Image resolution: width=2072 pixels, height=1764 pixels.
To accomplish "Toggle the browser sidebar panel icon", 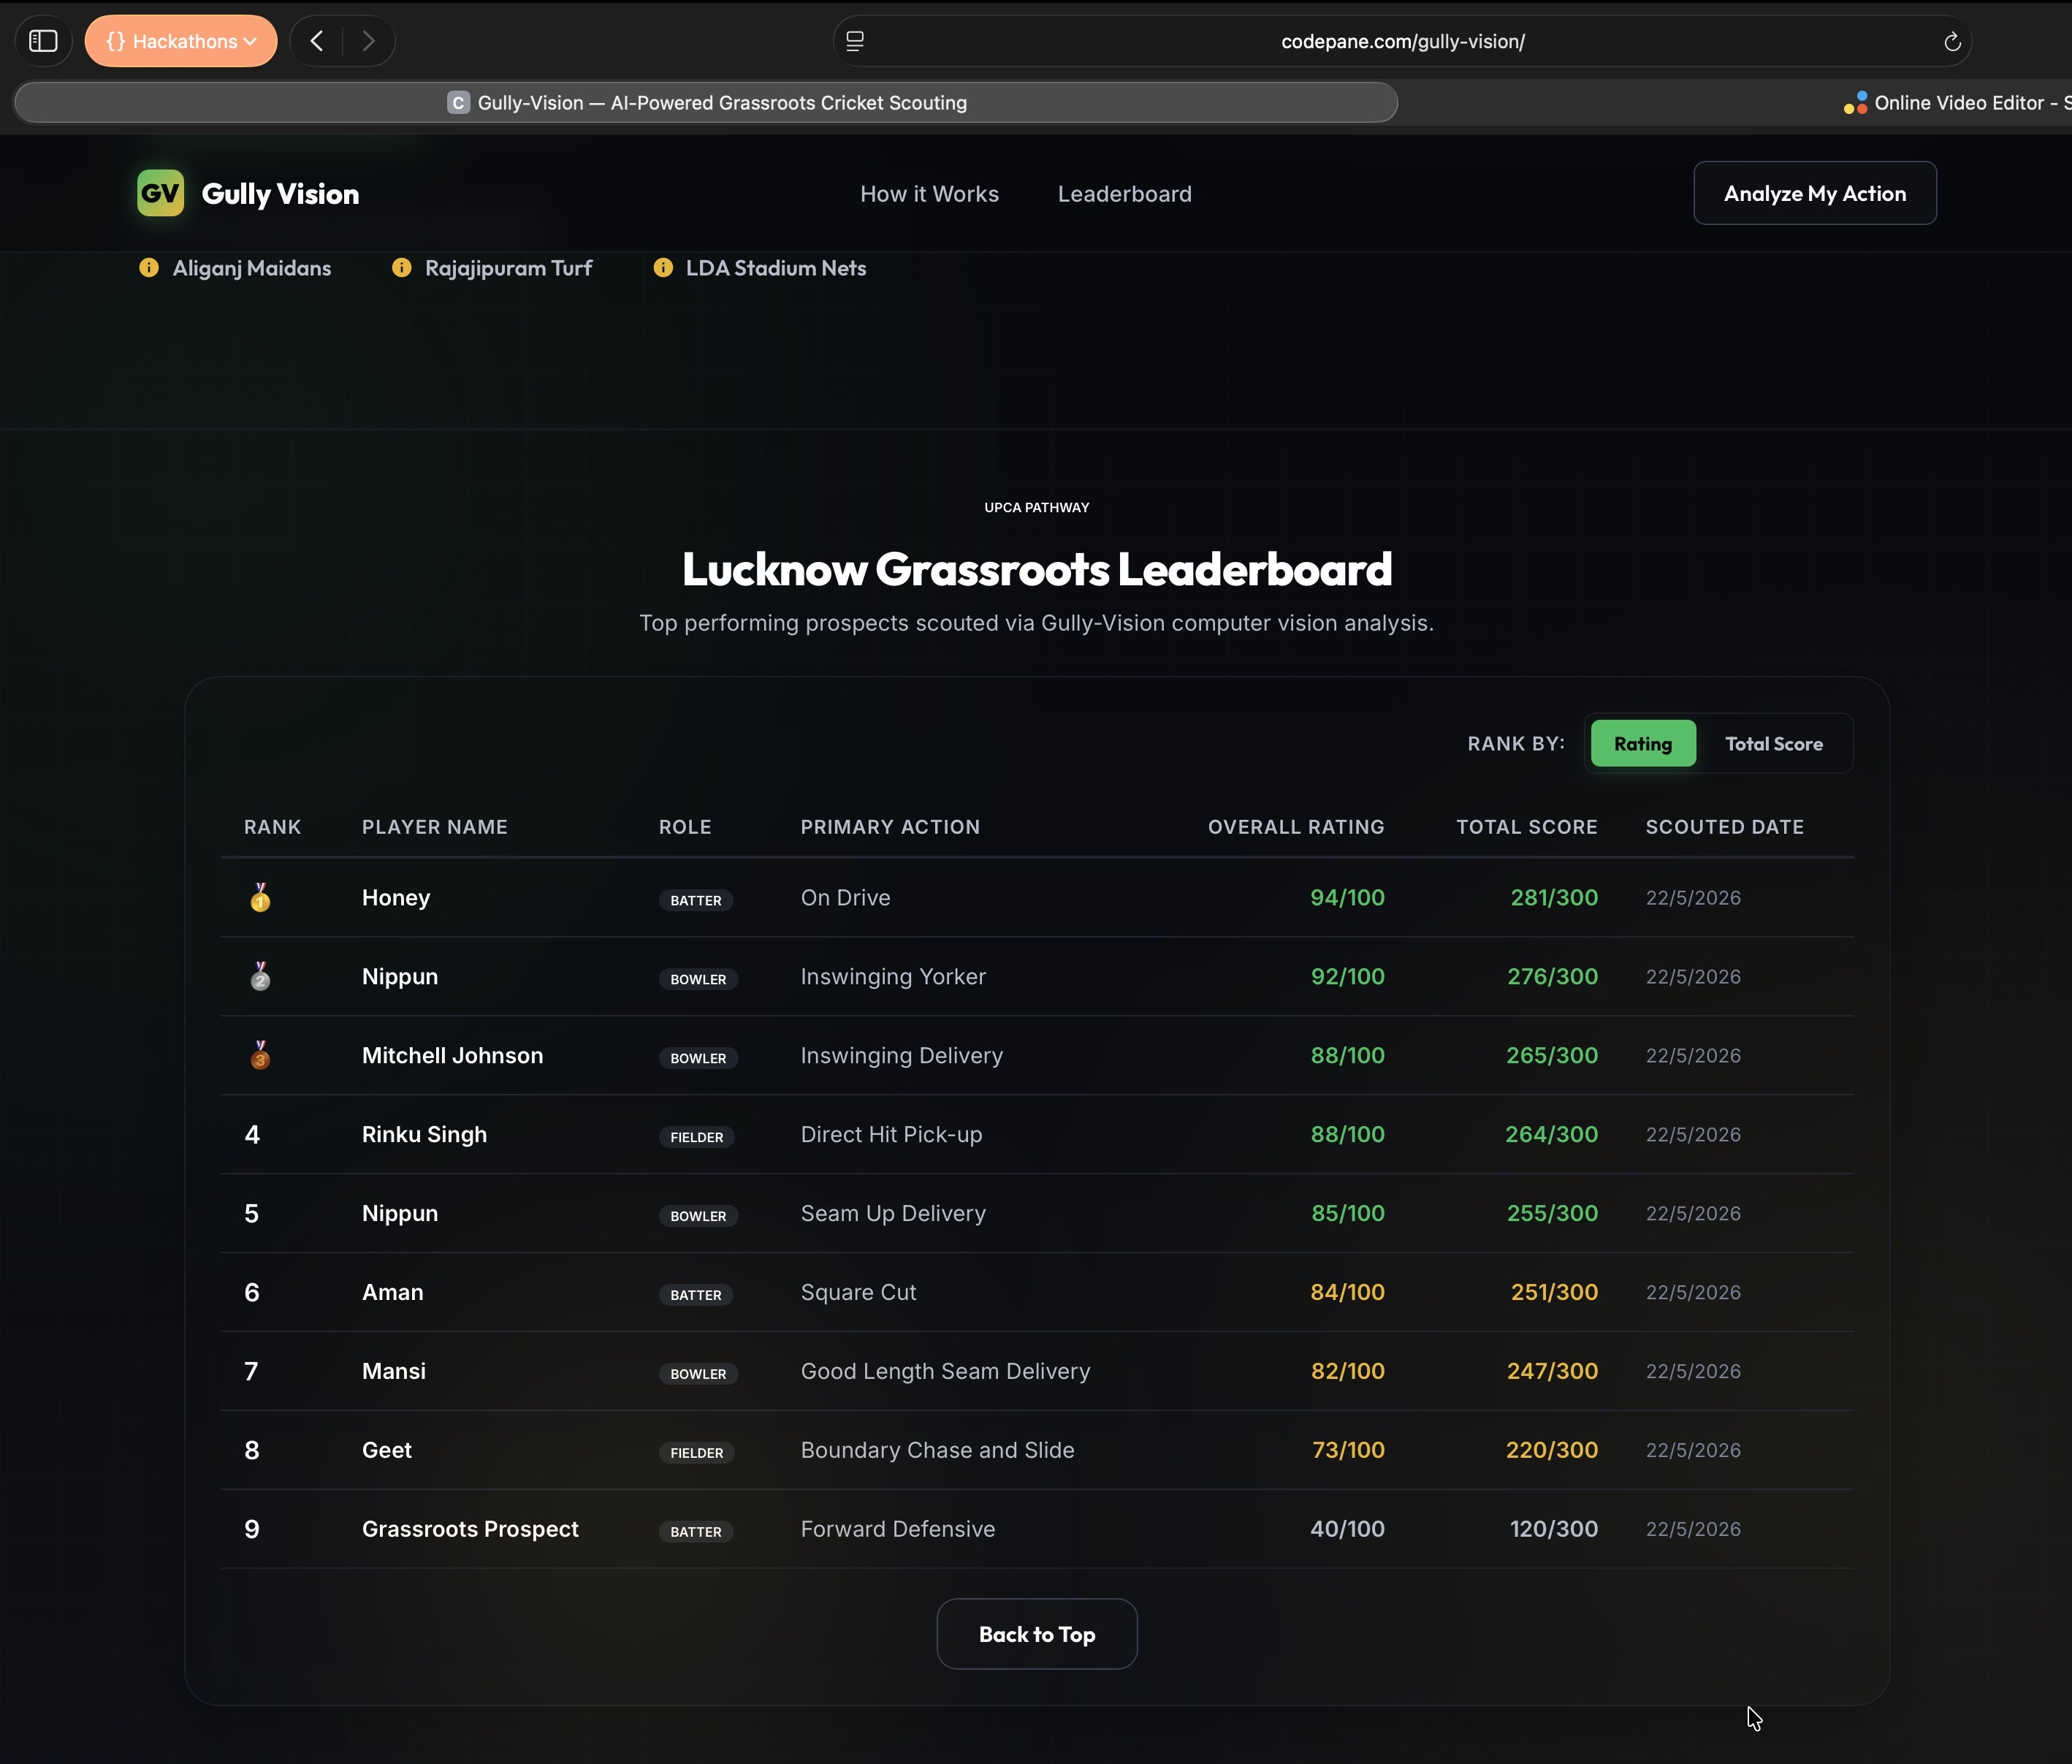I will coord(43,41).
